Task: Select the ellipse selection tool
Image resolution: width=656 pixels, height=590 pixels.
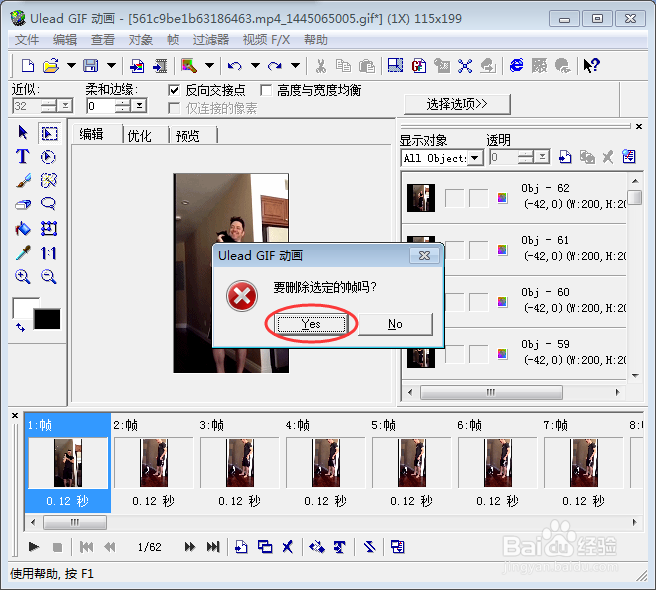Action: click(48, 157)
